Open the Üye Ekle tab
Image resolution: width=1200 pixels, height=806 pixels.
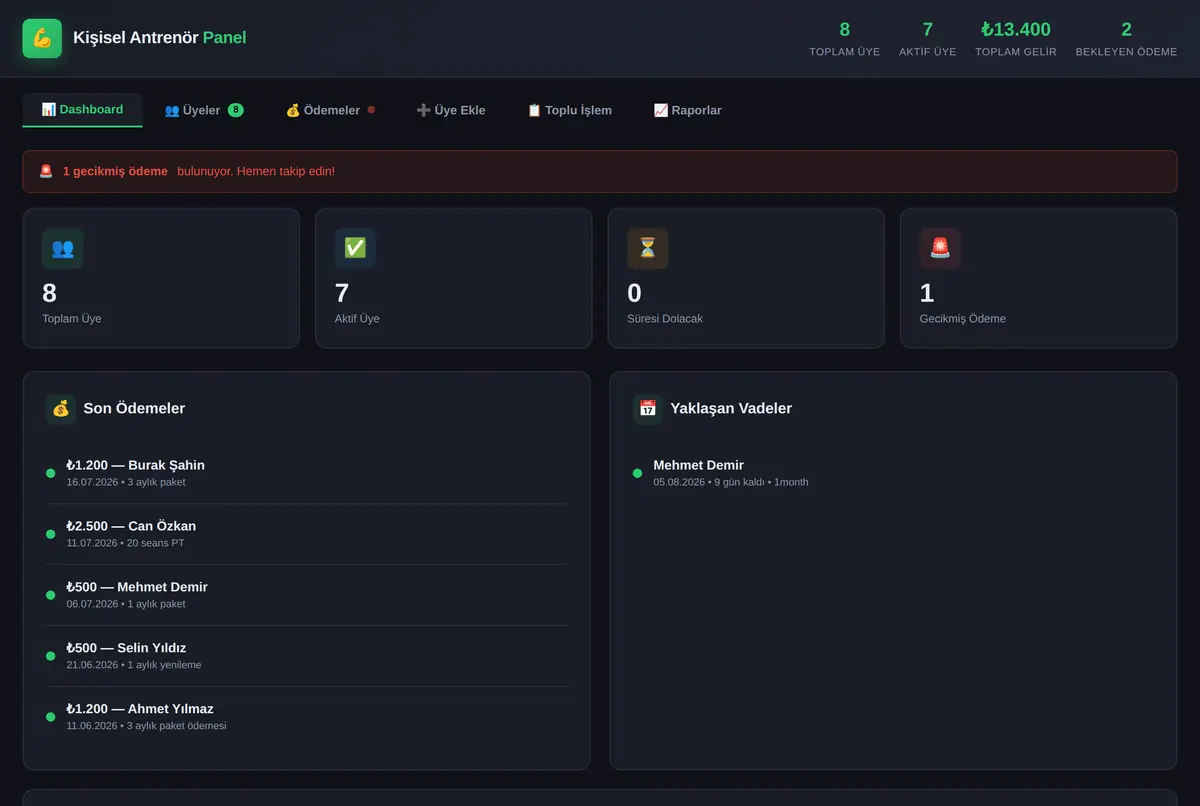pyautogui.click(x=451, y=110)
